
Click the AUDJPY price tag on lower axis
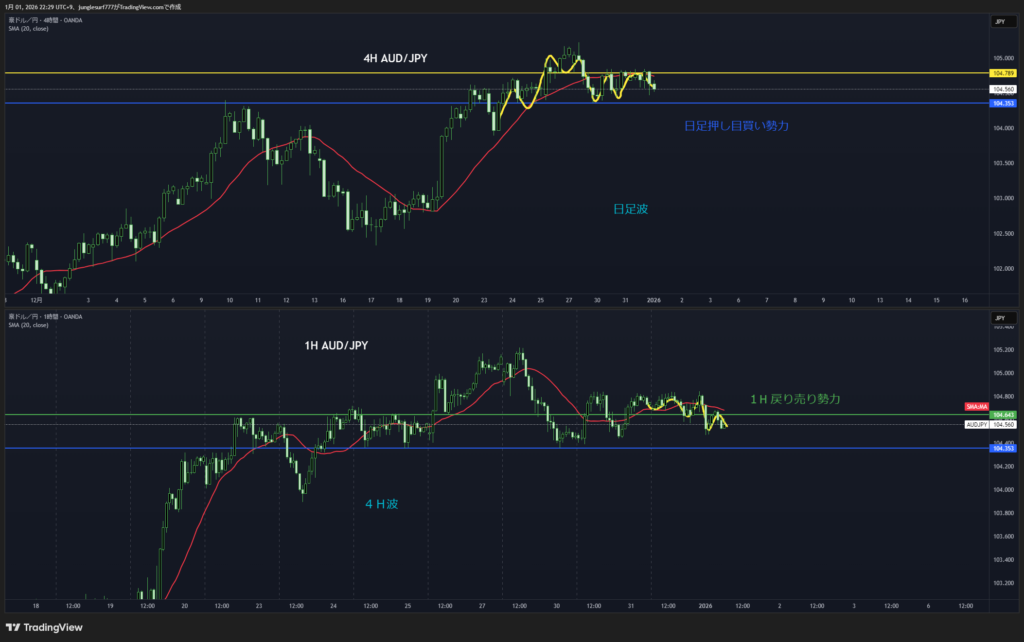pos(977,425)
